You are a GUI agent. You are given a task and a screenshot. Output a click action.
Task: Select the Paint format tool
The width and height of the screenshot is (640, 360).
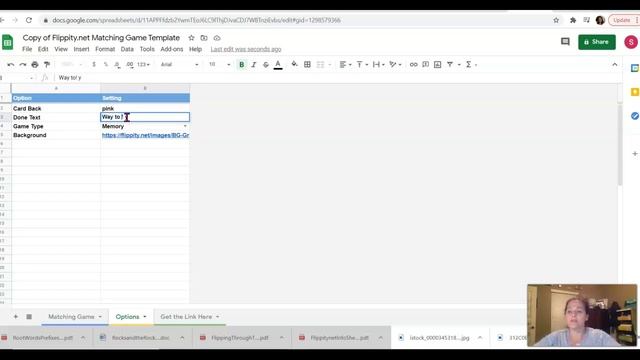pos(47,64)
